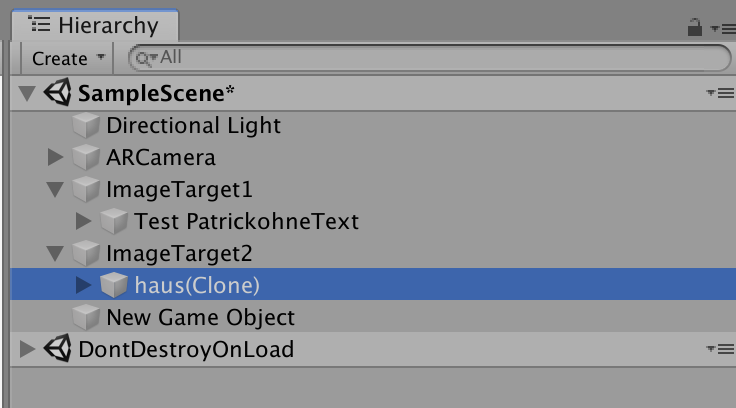Click the Unity logo icon beside SampleScene
736x408 pixels.
pos(58,94)
